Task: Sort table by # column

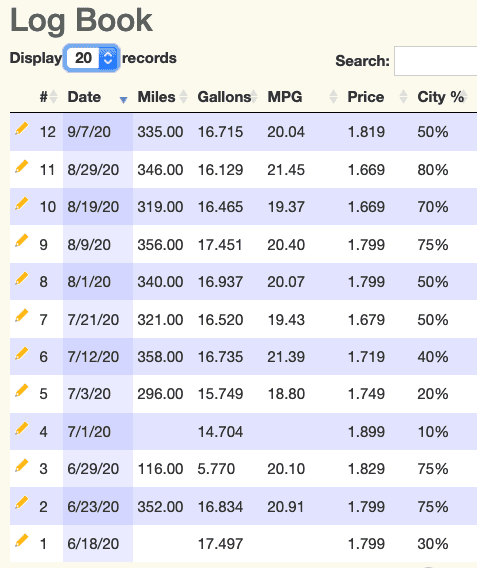Action: pyautogui.click(x=48, y=97)
